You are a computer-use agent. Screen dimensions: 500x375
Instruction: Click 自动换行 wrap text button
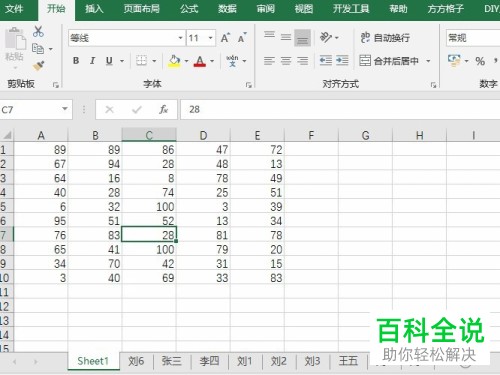click(385, 38)
